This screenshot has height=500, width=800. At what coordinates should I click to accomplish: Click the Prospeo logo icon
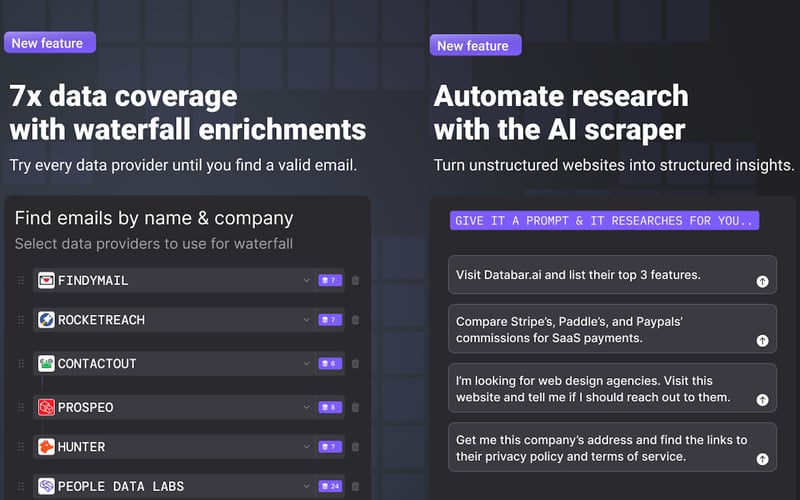click(46, 407)
